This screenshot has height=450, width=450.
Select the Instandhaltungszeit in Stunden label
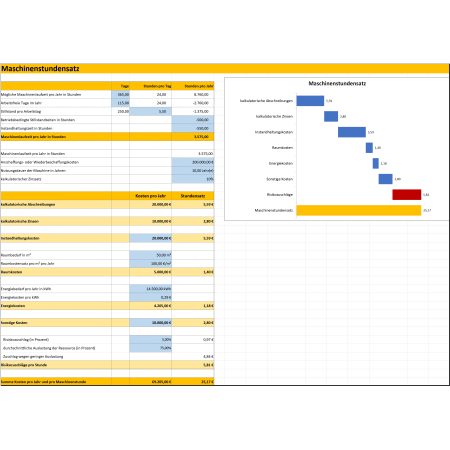[26, 128]
